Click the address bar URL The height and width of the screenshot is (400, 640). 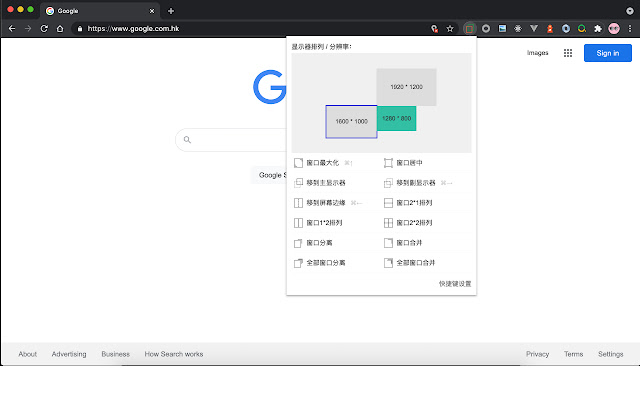(x=133, y=29)
